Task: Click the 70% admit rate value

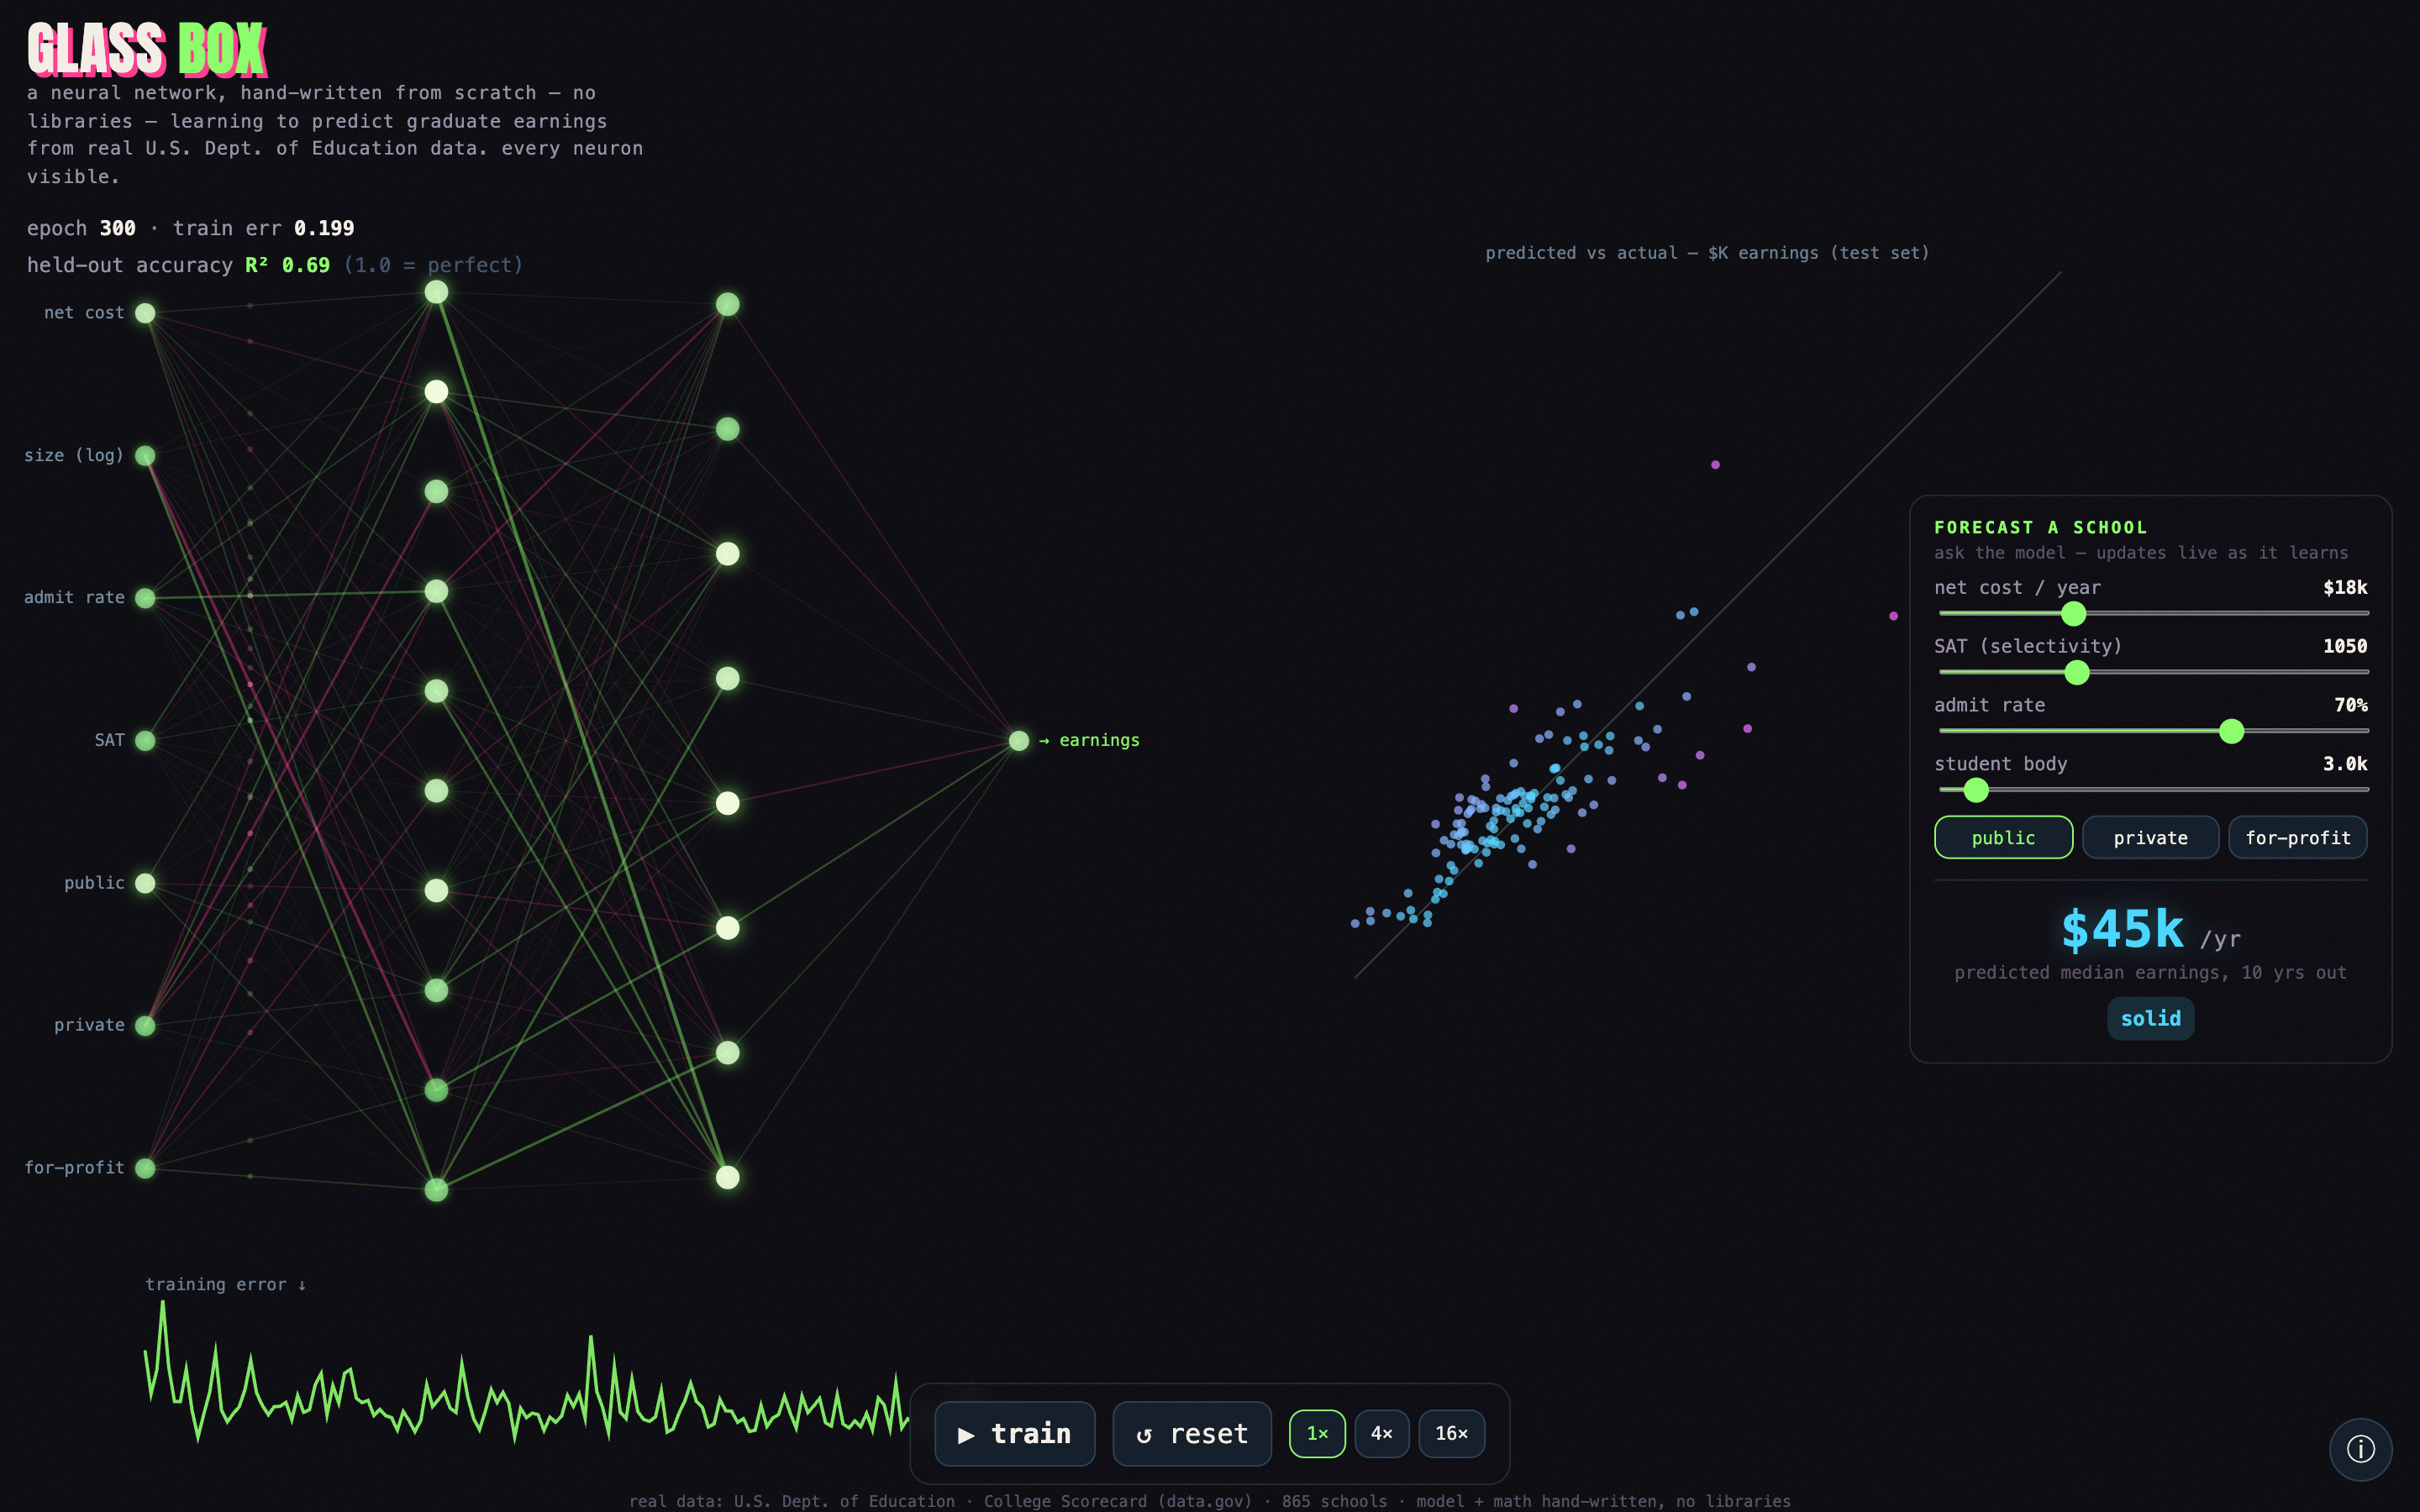Action: pos(2350,705)
